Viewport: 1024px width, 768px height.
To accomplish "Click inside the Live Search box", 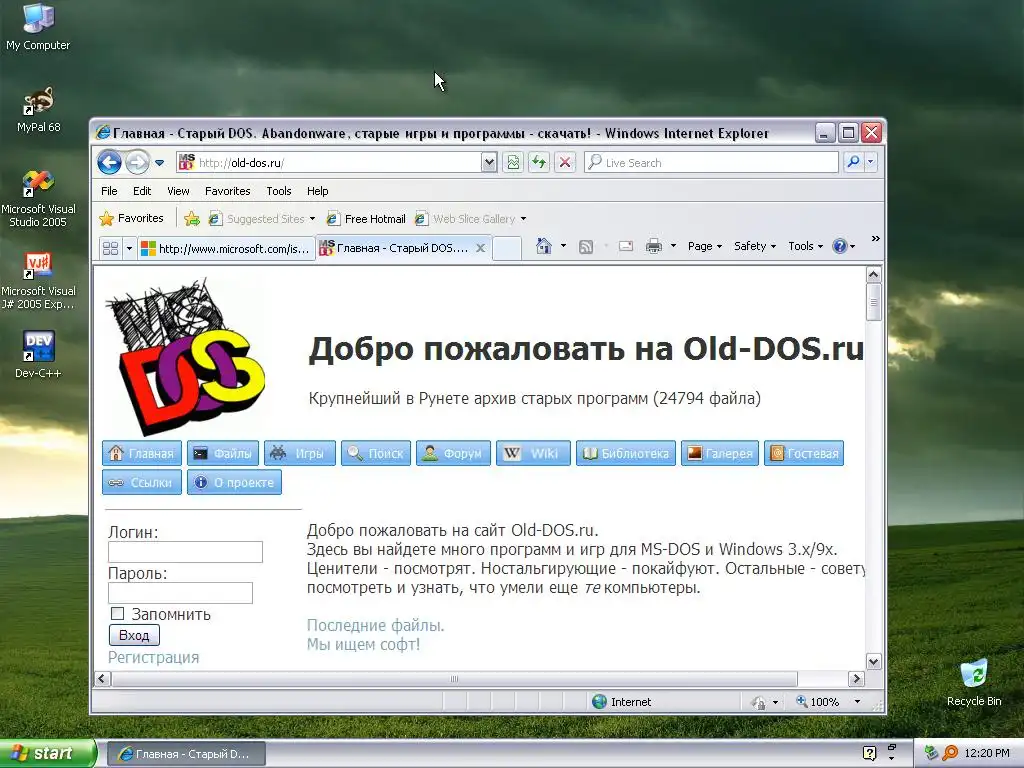I will click(x=711, y=163).
